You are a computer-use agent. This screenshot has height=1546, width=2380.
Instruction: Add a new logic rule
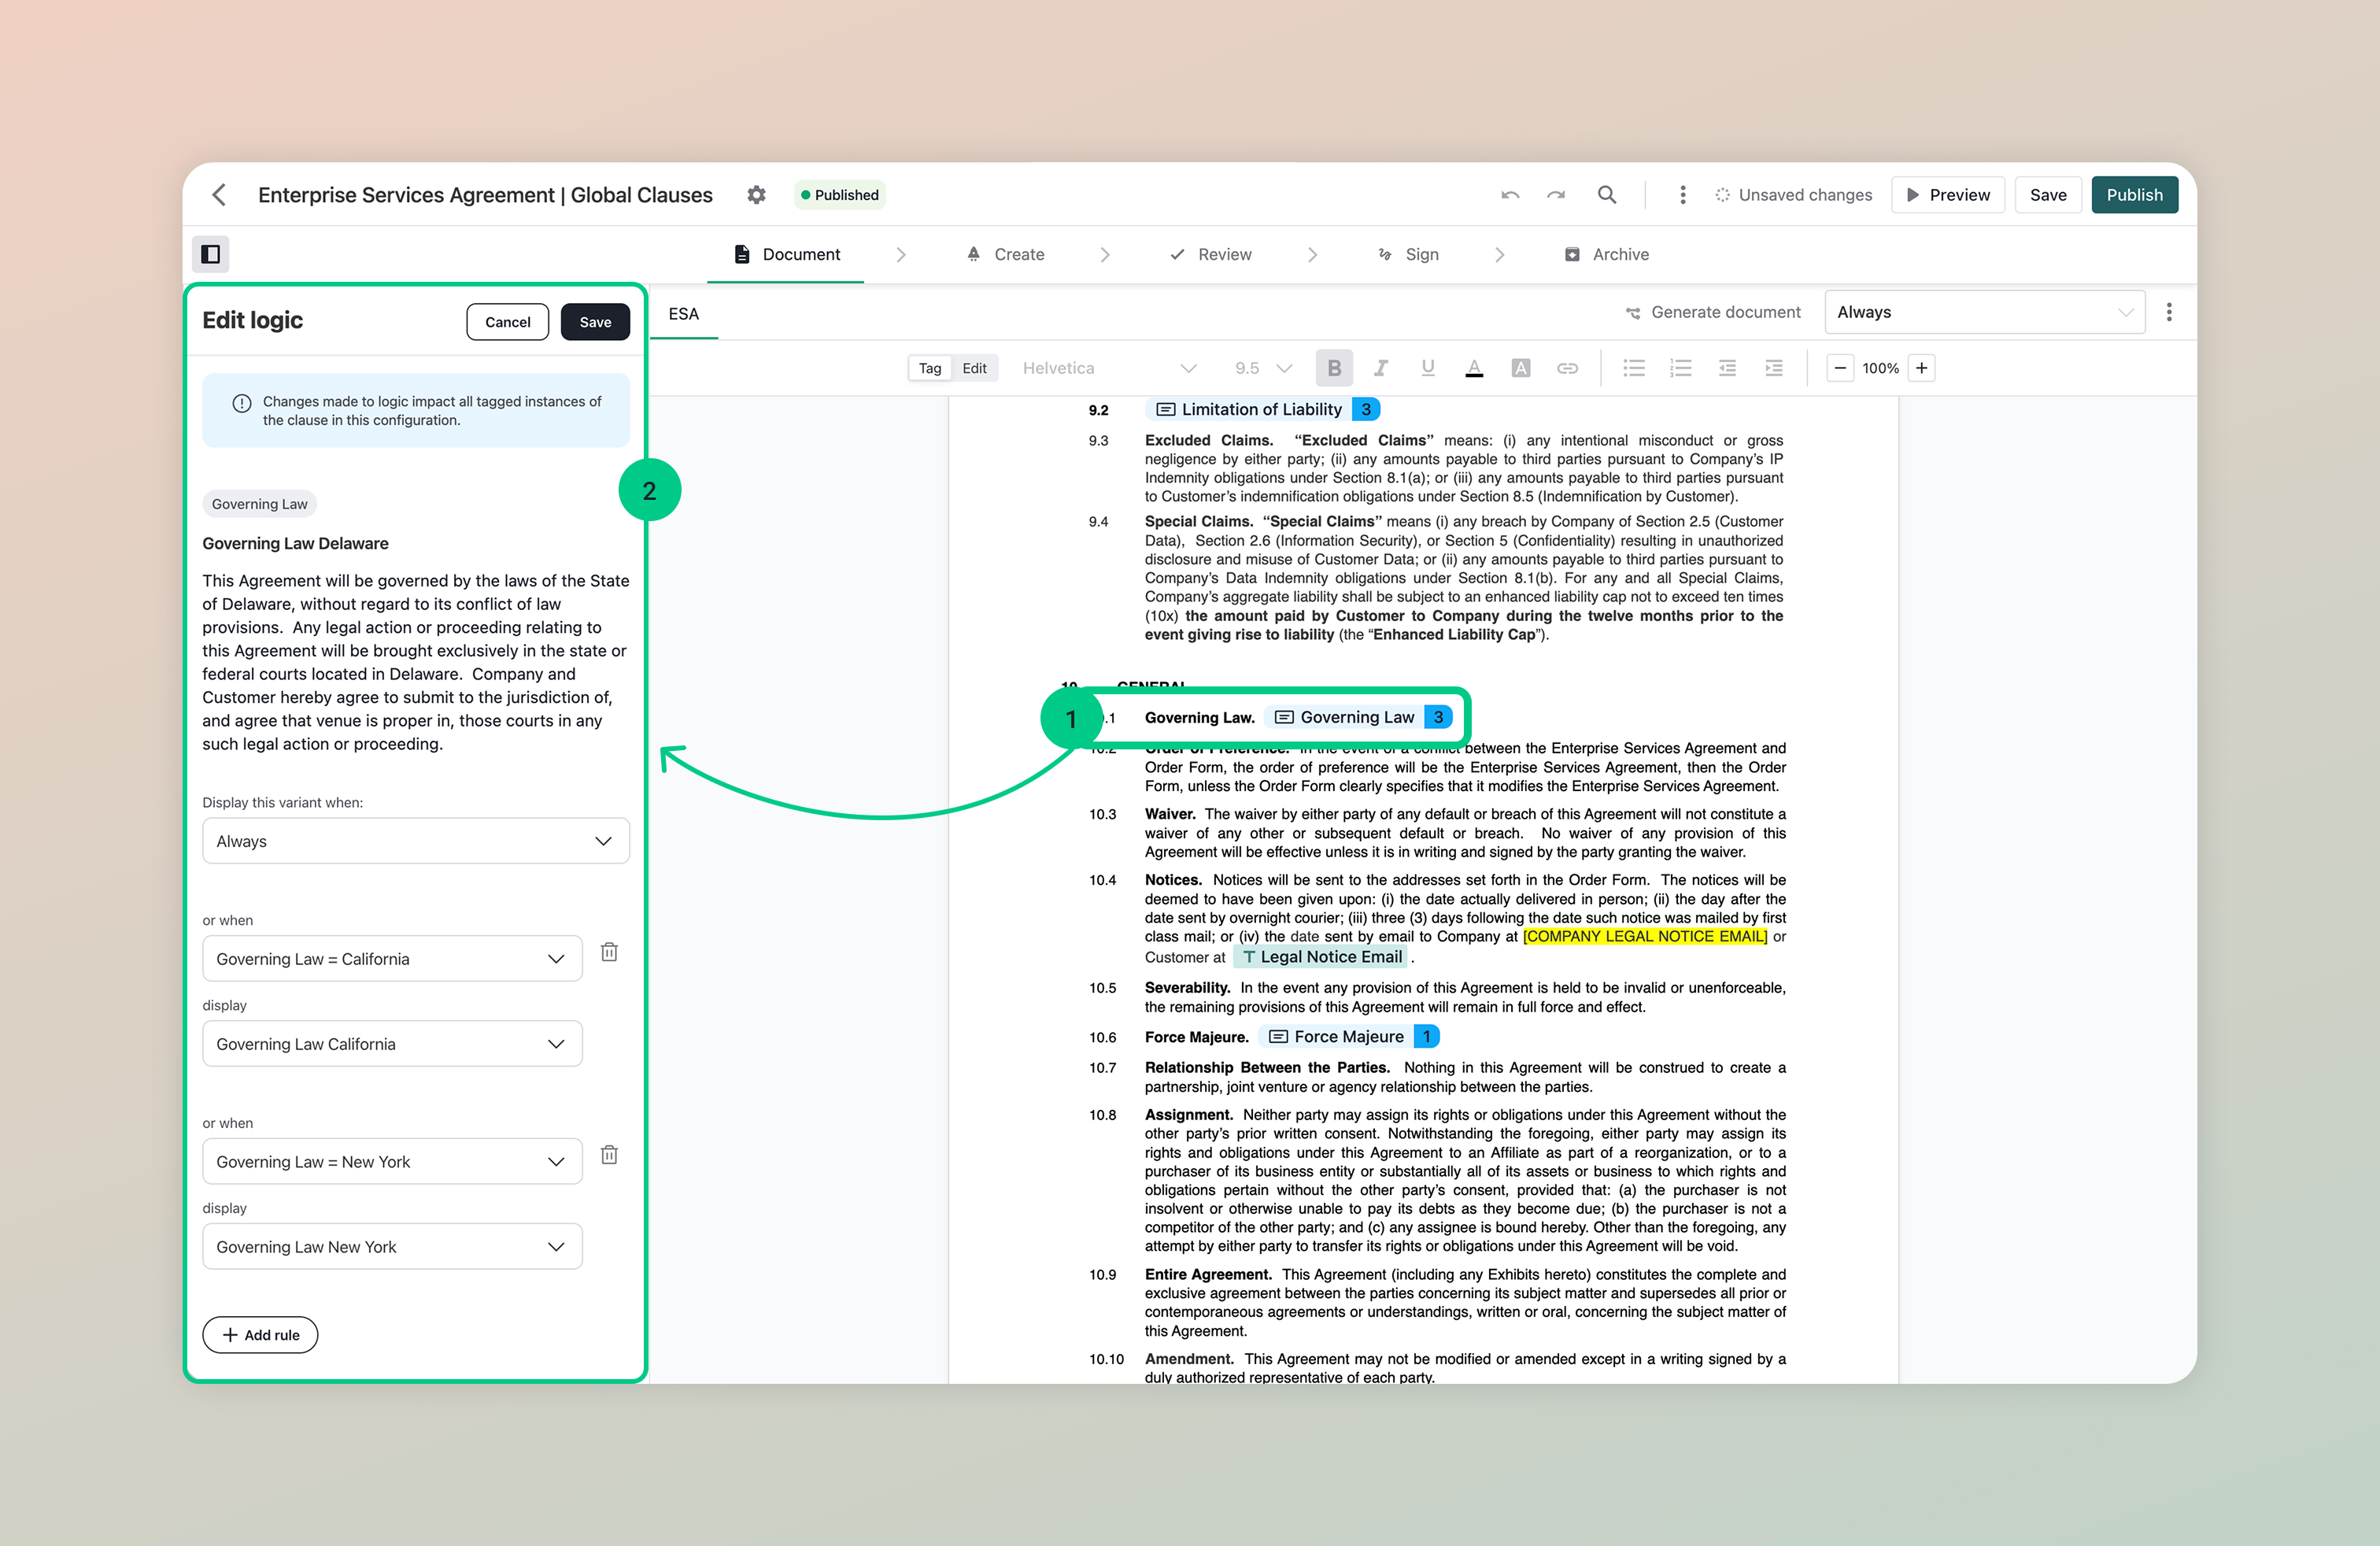point(260,1335)
